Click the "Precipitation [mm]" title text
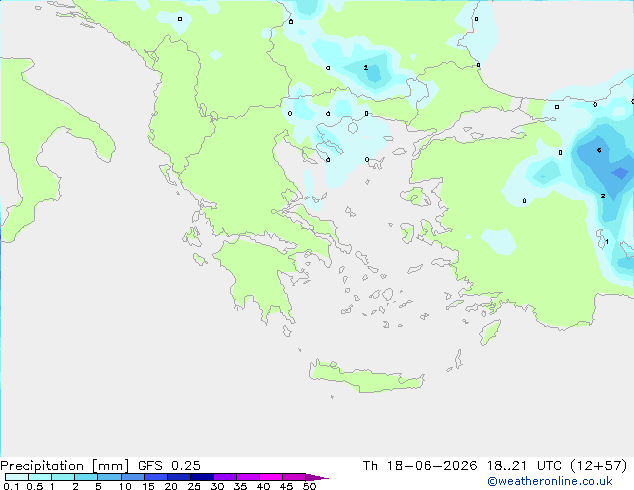 [x=65, y=466]
